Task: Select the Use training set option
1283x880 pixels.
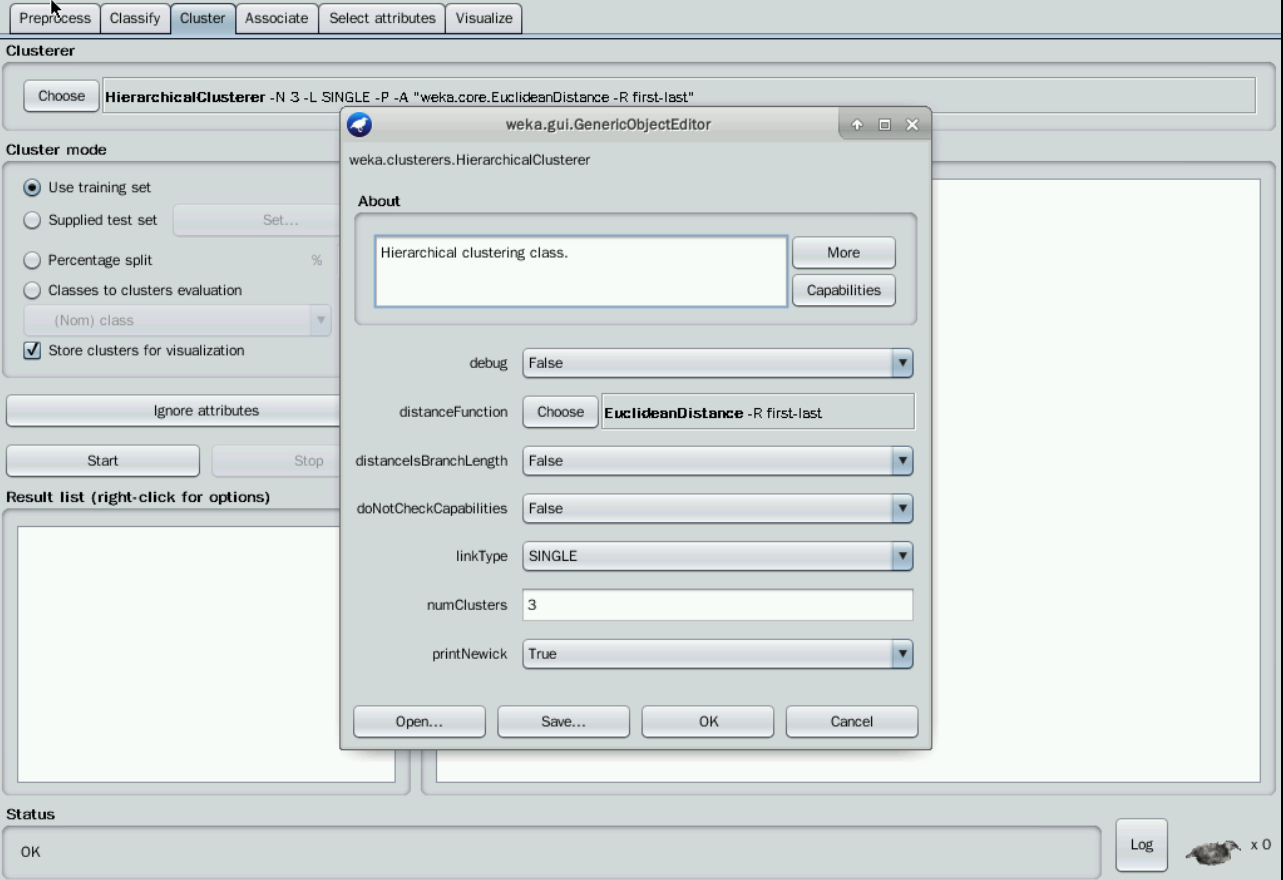Action: (x=33, y=188)
